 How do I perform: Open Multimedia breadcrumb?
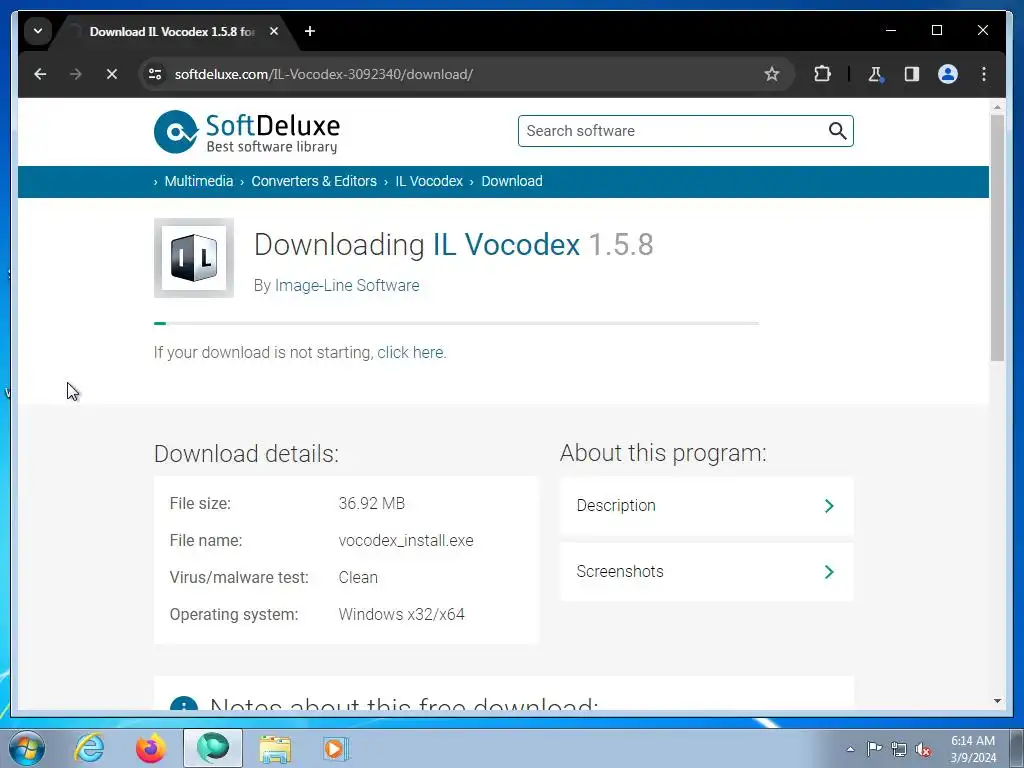click(x=199, y=182)
